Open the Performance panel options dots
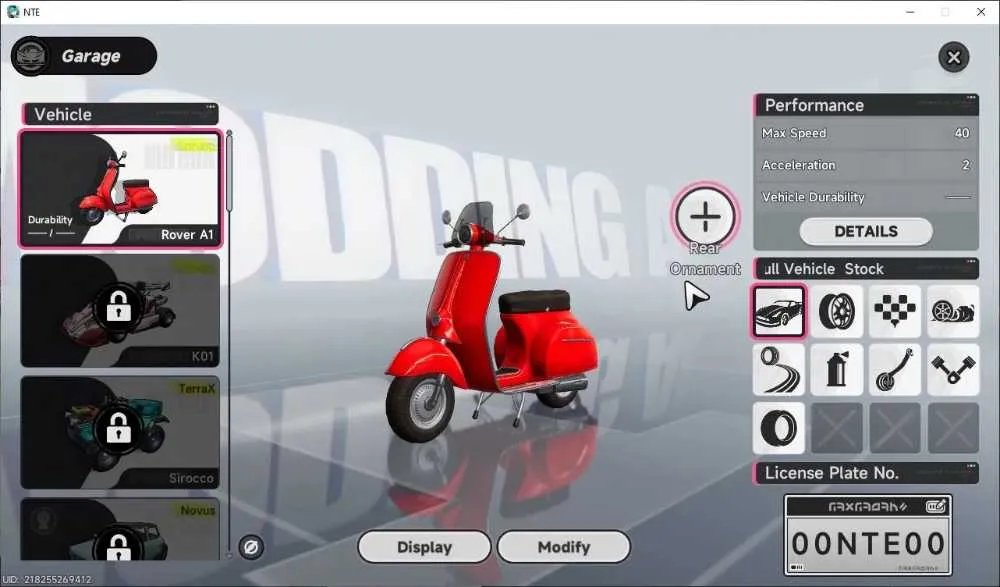Viewport: 1000px width, 587px height. (x=971, y=98)
